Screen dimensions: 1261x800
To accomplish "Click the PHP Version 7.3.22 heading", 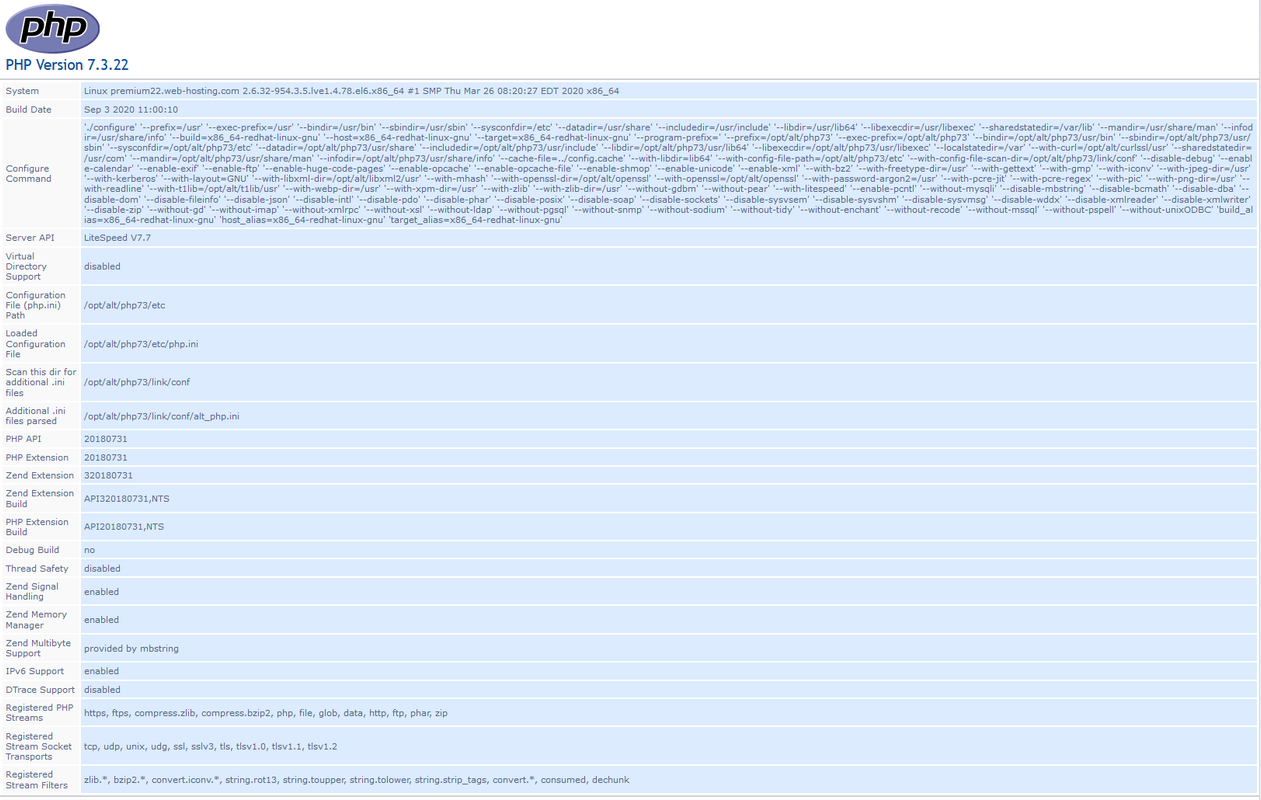I will coord(67,65).
